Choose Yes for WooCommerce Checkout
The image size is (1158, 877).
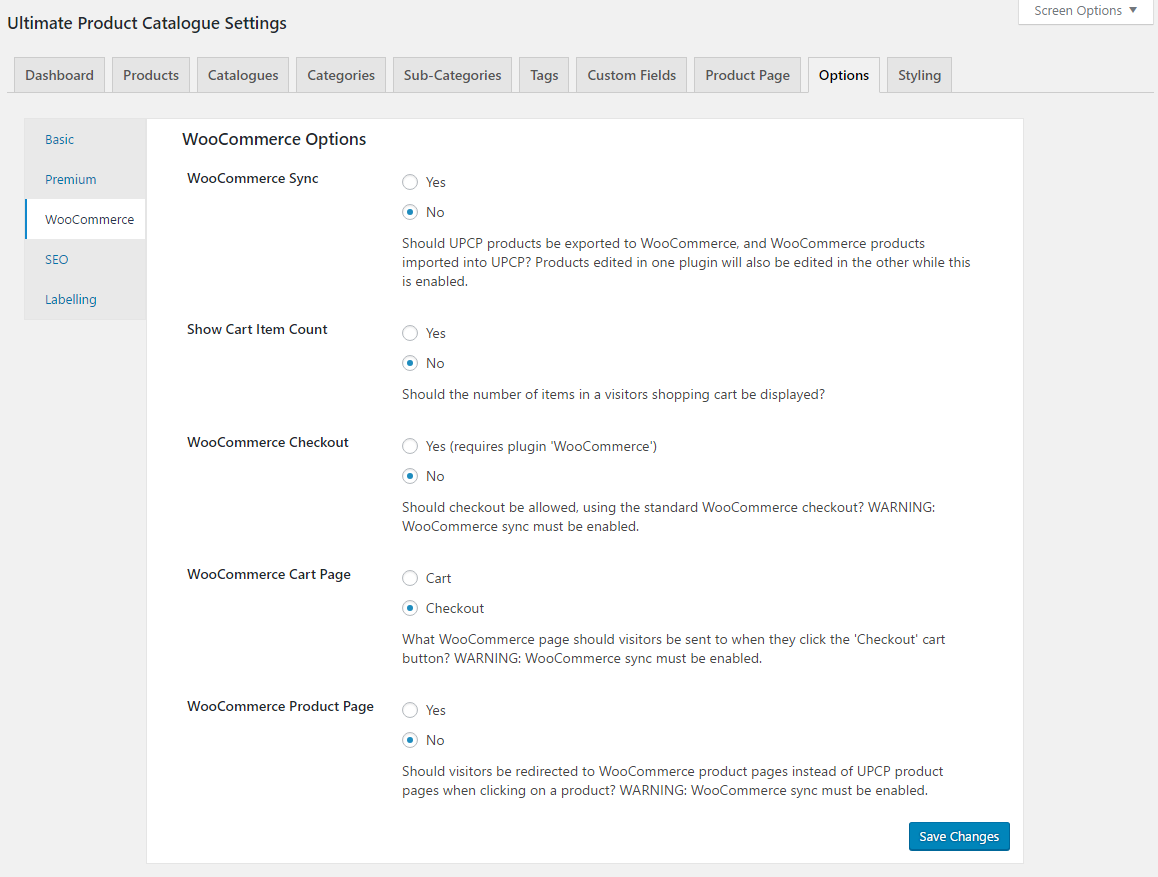coord(410,446)
